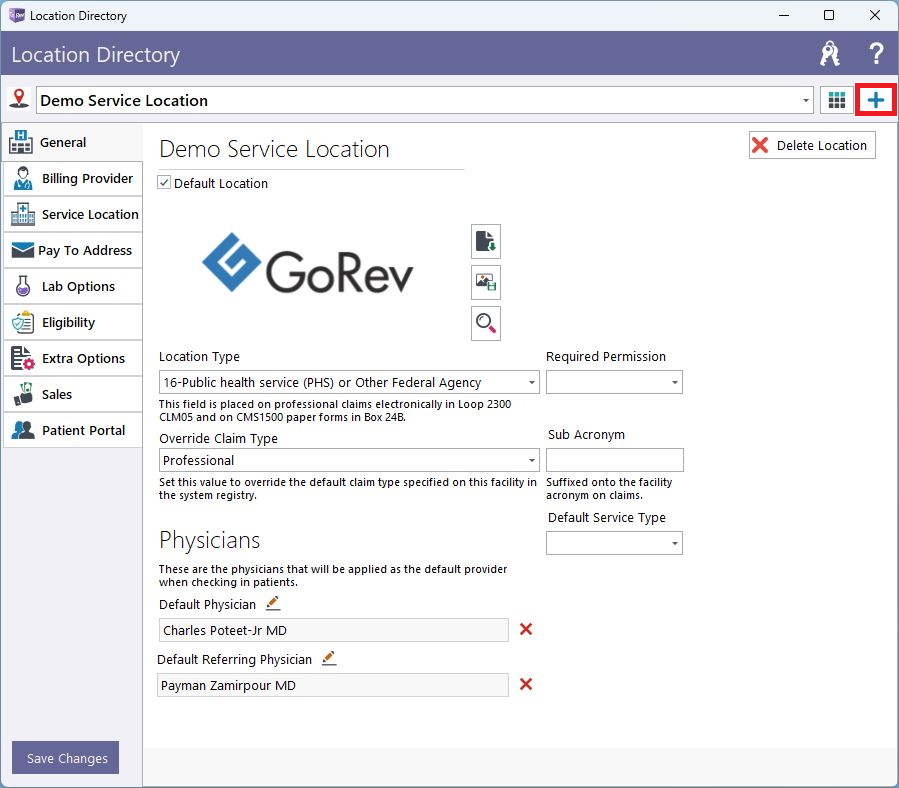Open the Patient Portal tab
The height and width of the screenshot is (788, 899).
click(x=72, y=430)
